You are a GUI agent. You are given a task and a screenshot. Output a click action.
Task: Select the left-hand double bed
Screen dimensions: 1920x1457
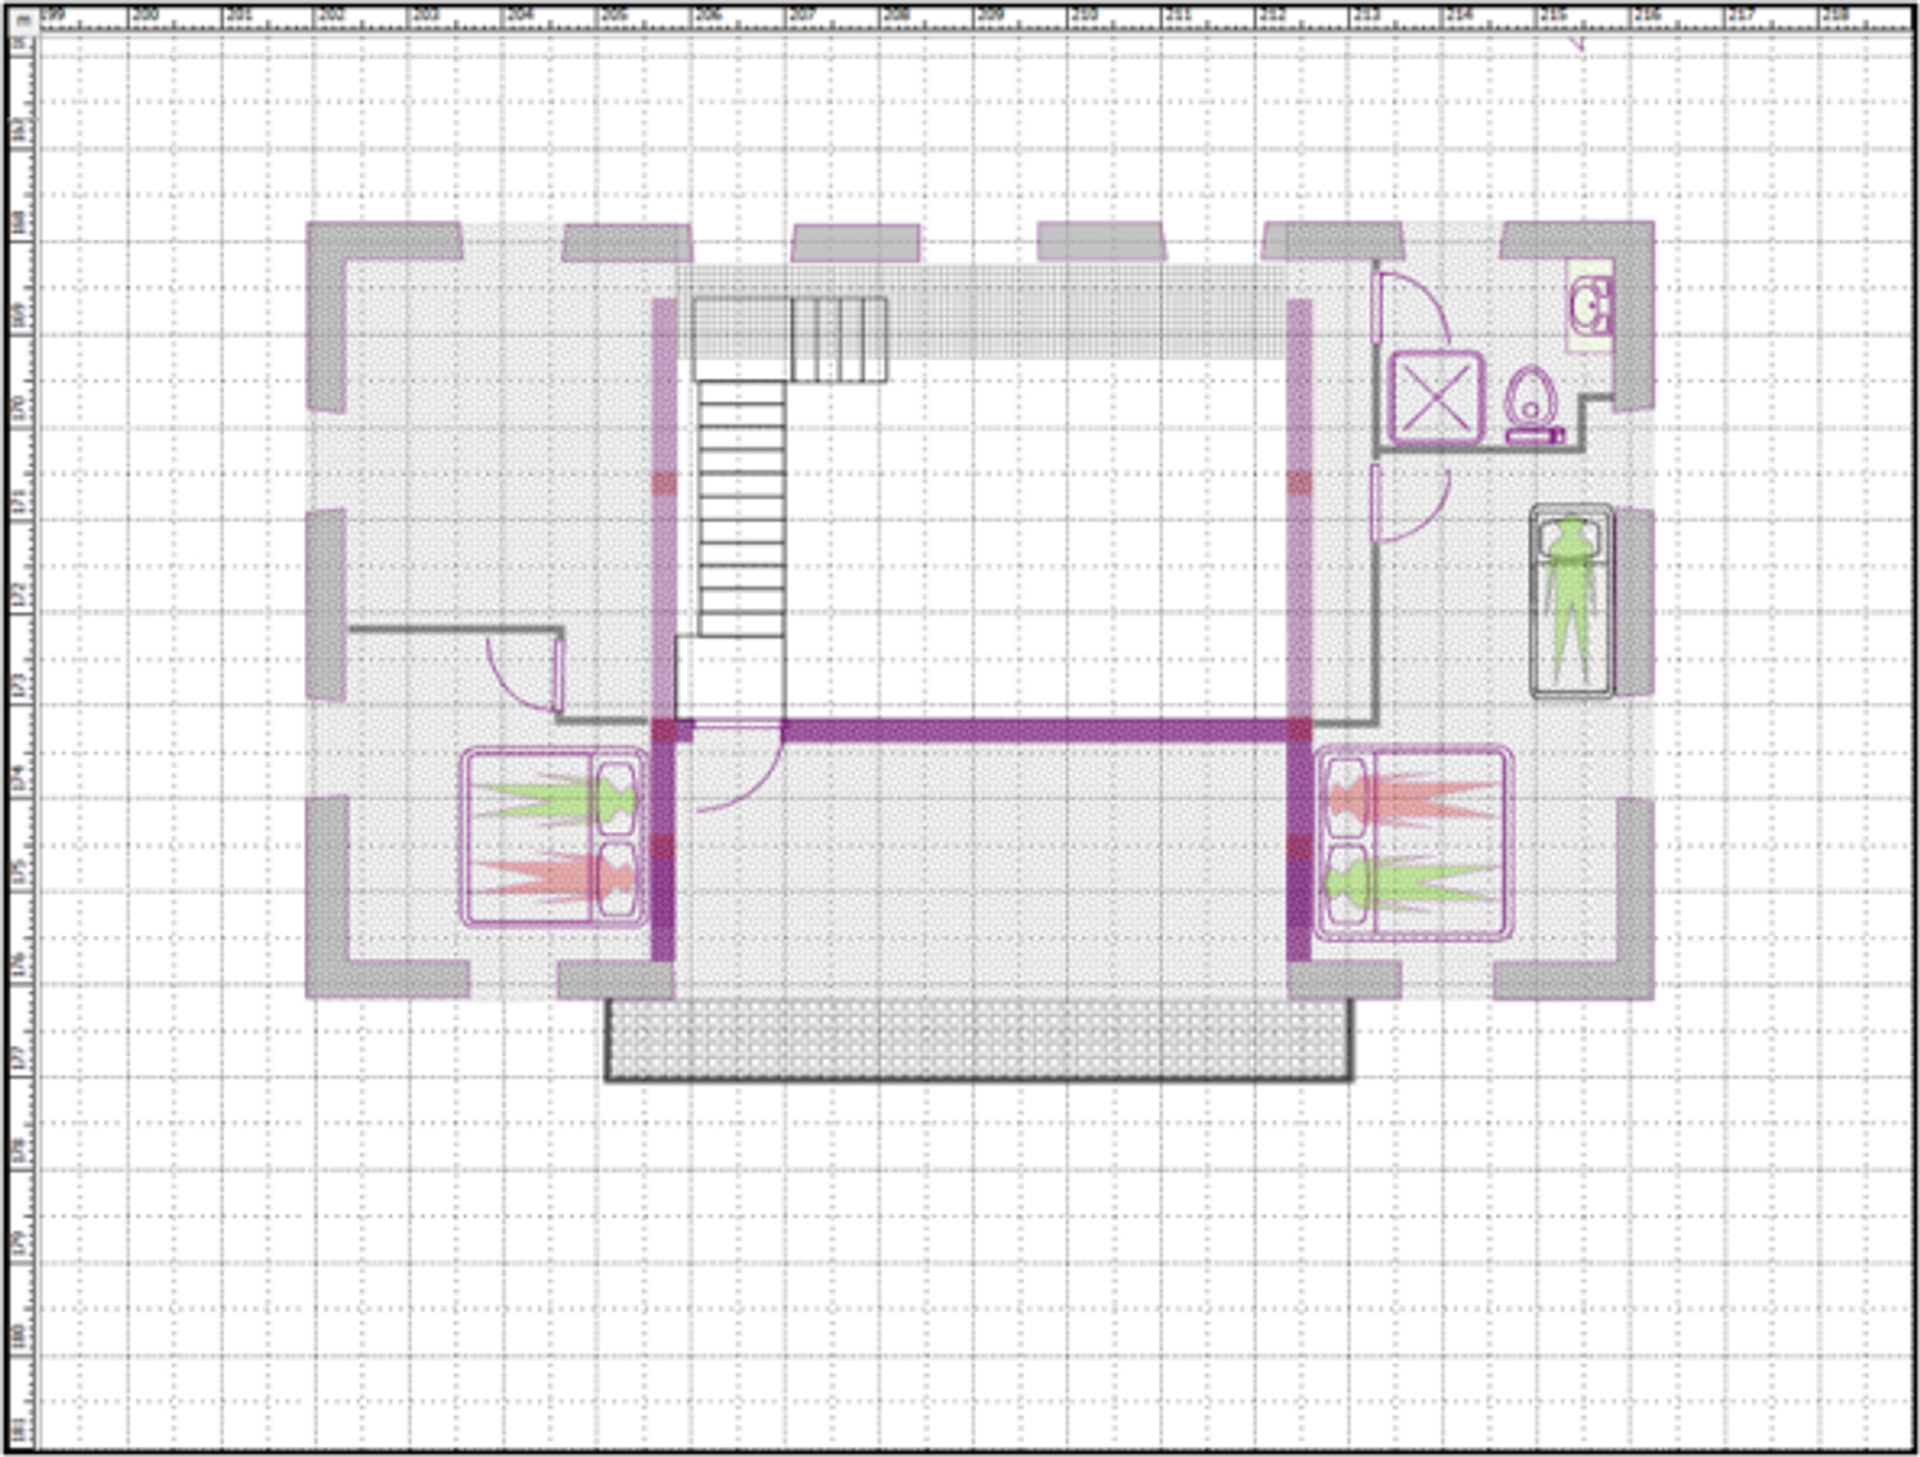tap(553, 837)
